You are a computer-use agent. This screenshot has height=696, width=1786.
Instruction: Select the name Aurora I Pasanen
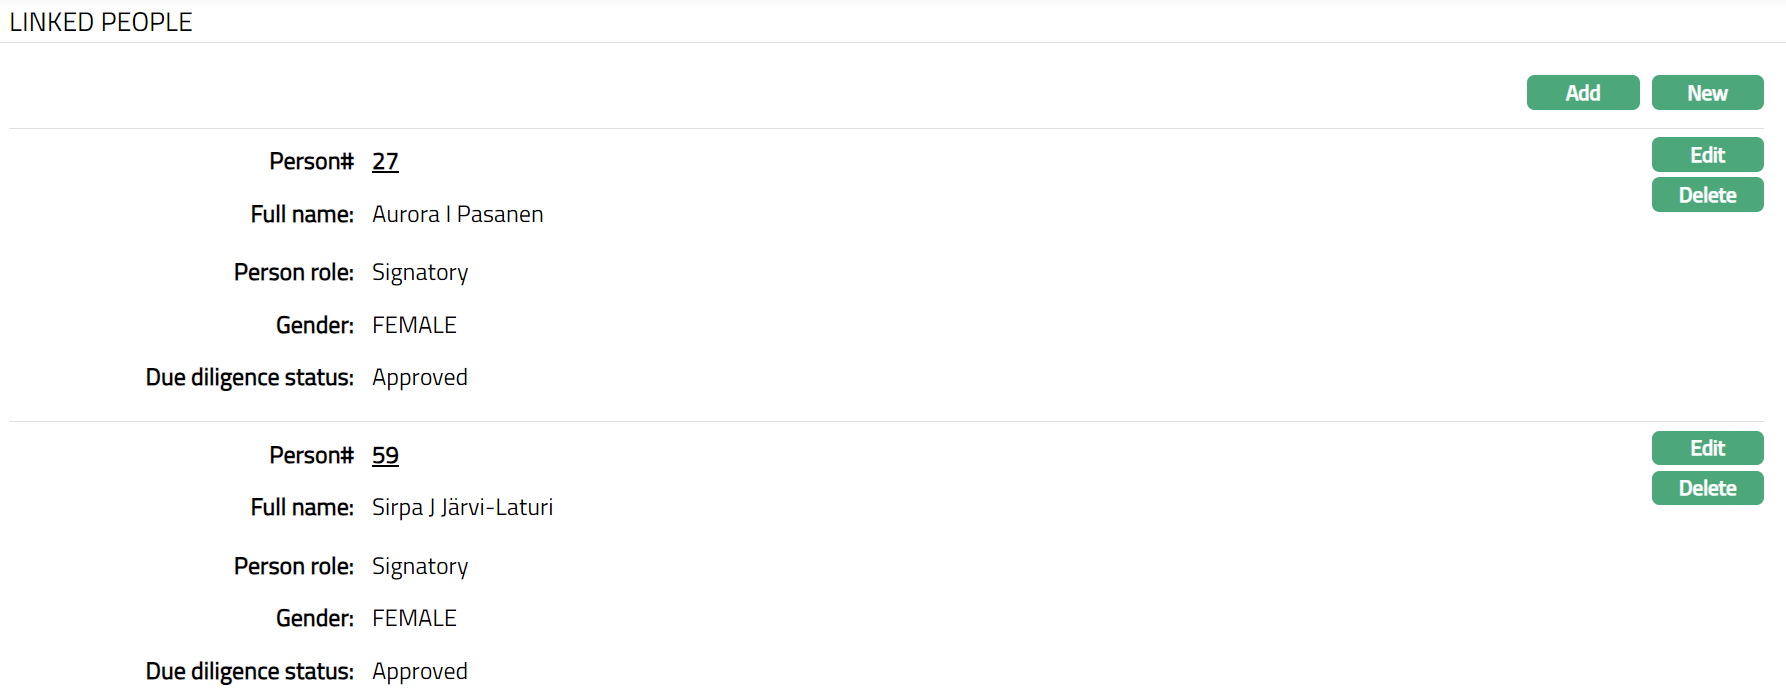coord(457,215)
